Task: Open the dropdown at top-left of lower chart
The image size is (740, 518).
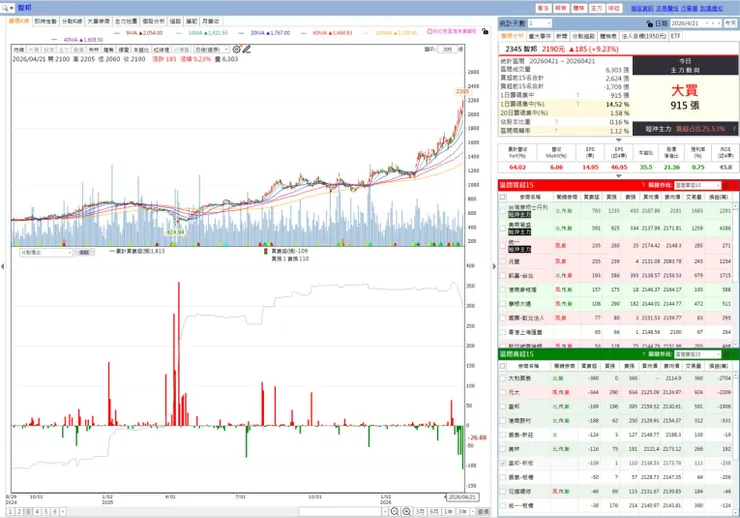Action: (46, 252)
